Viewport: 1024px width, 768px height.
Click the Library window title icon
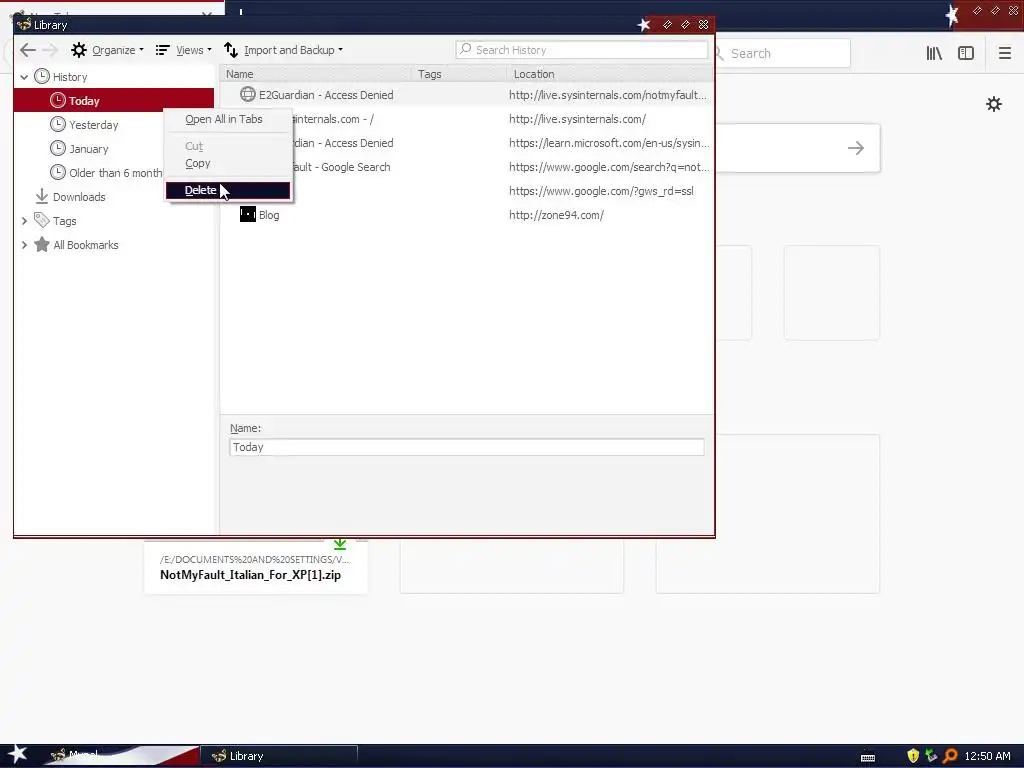click(x=24, y=24)
